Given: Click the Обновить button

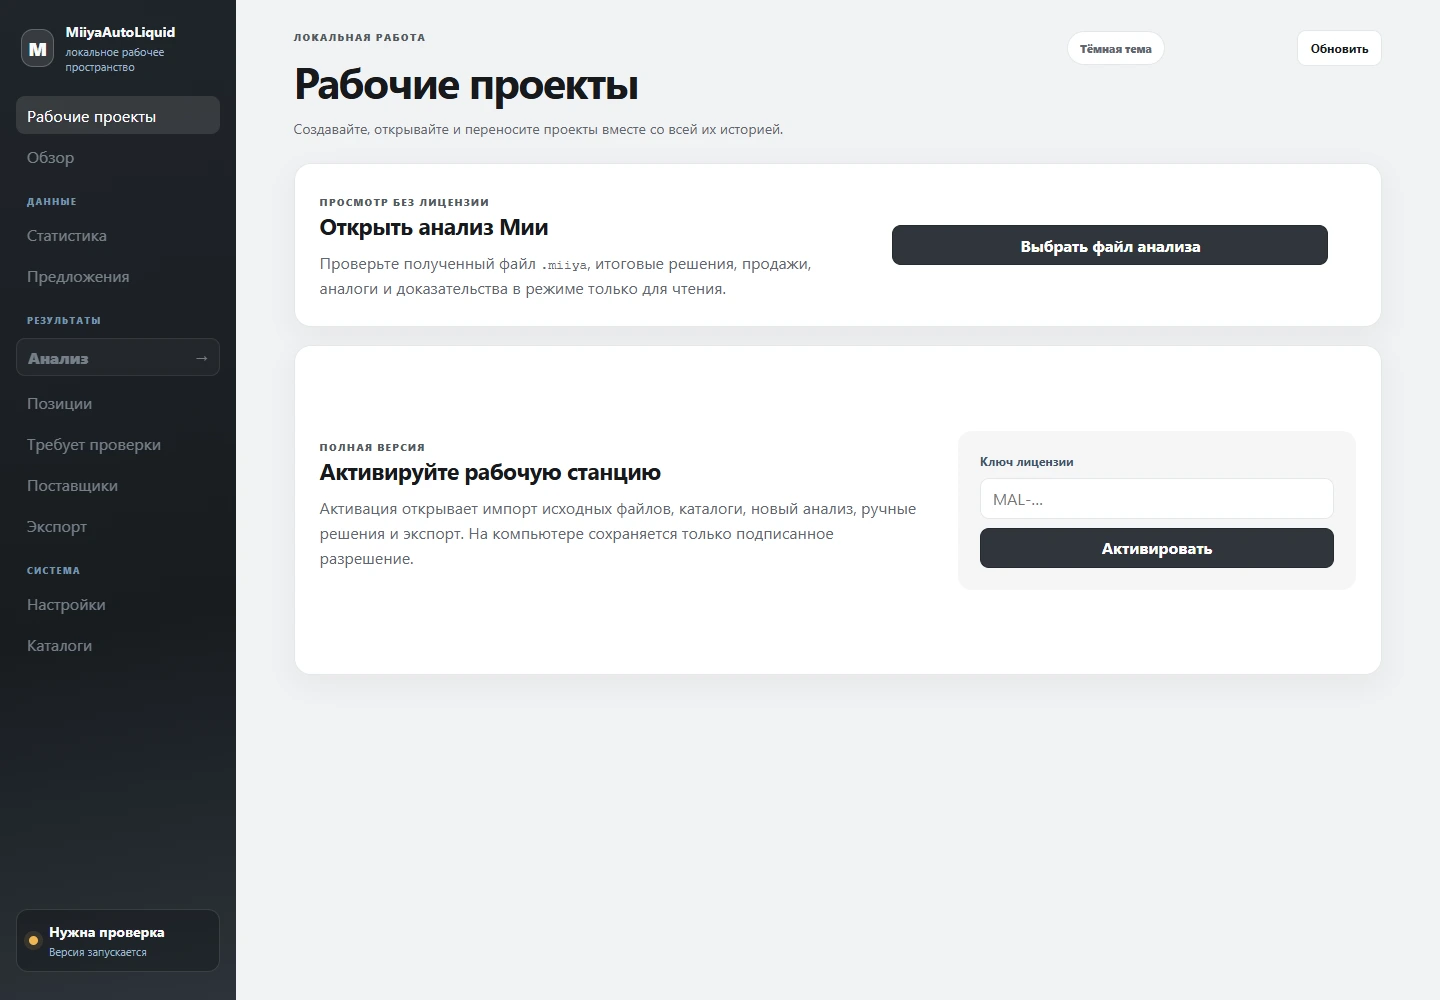Looking at the screenshot, I should coord(1339,48).
